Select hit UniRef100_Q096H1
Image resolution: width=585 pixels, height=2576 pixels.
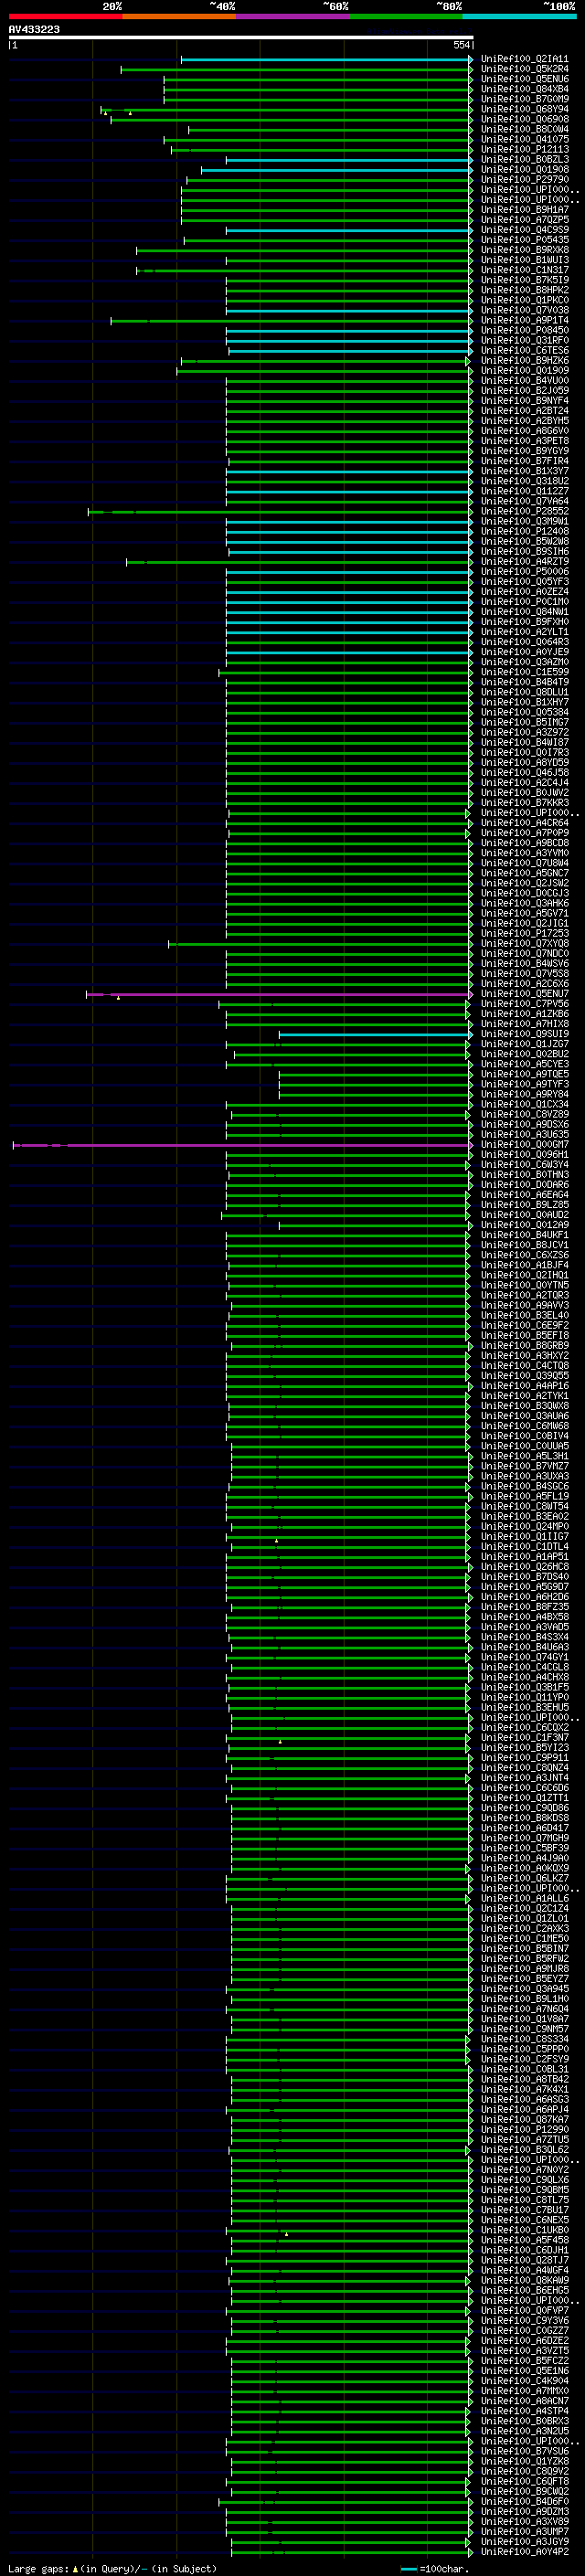[524, 1155]
